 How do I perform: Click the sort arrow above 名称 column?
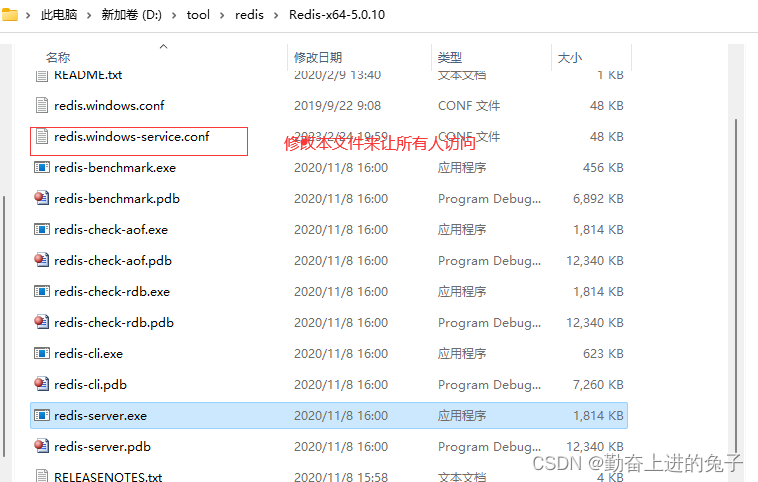coord(163,46)
